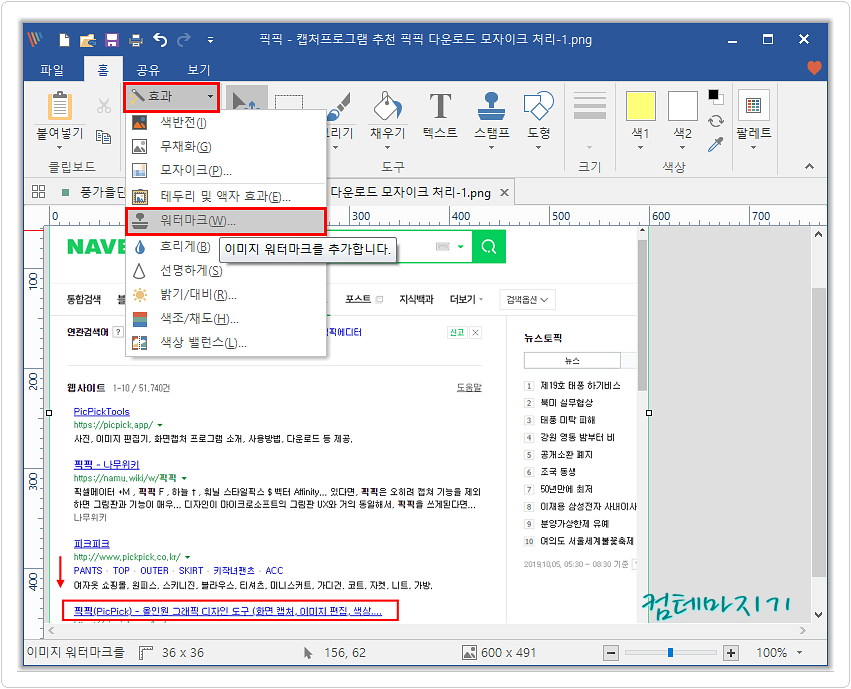The image size is (851, 689).
Task: Reset to default black/white colors icon
Action: tap(716, 97)
